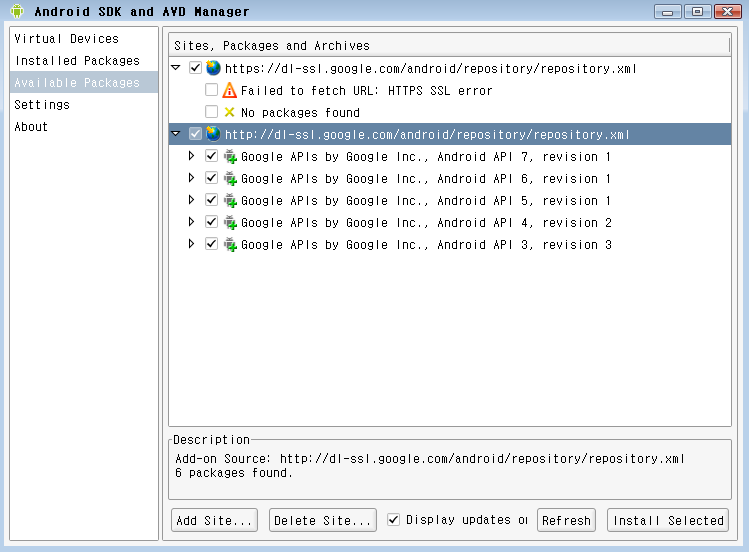
Task: Uncheck the http repository site checkbox
Action: point(195,134)
